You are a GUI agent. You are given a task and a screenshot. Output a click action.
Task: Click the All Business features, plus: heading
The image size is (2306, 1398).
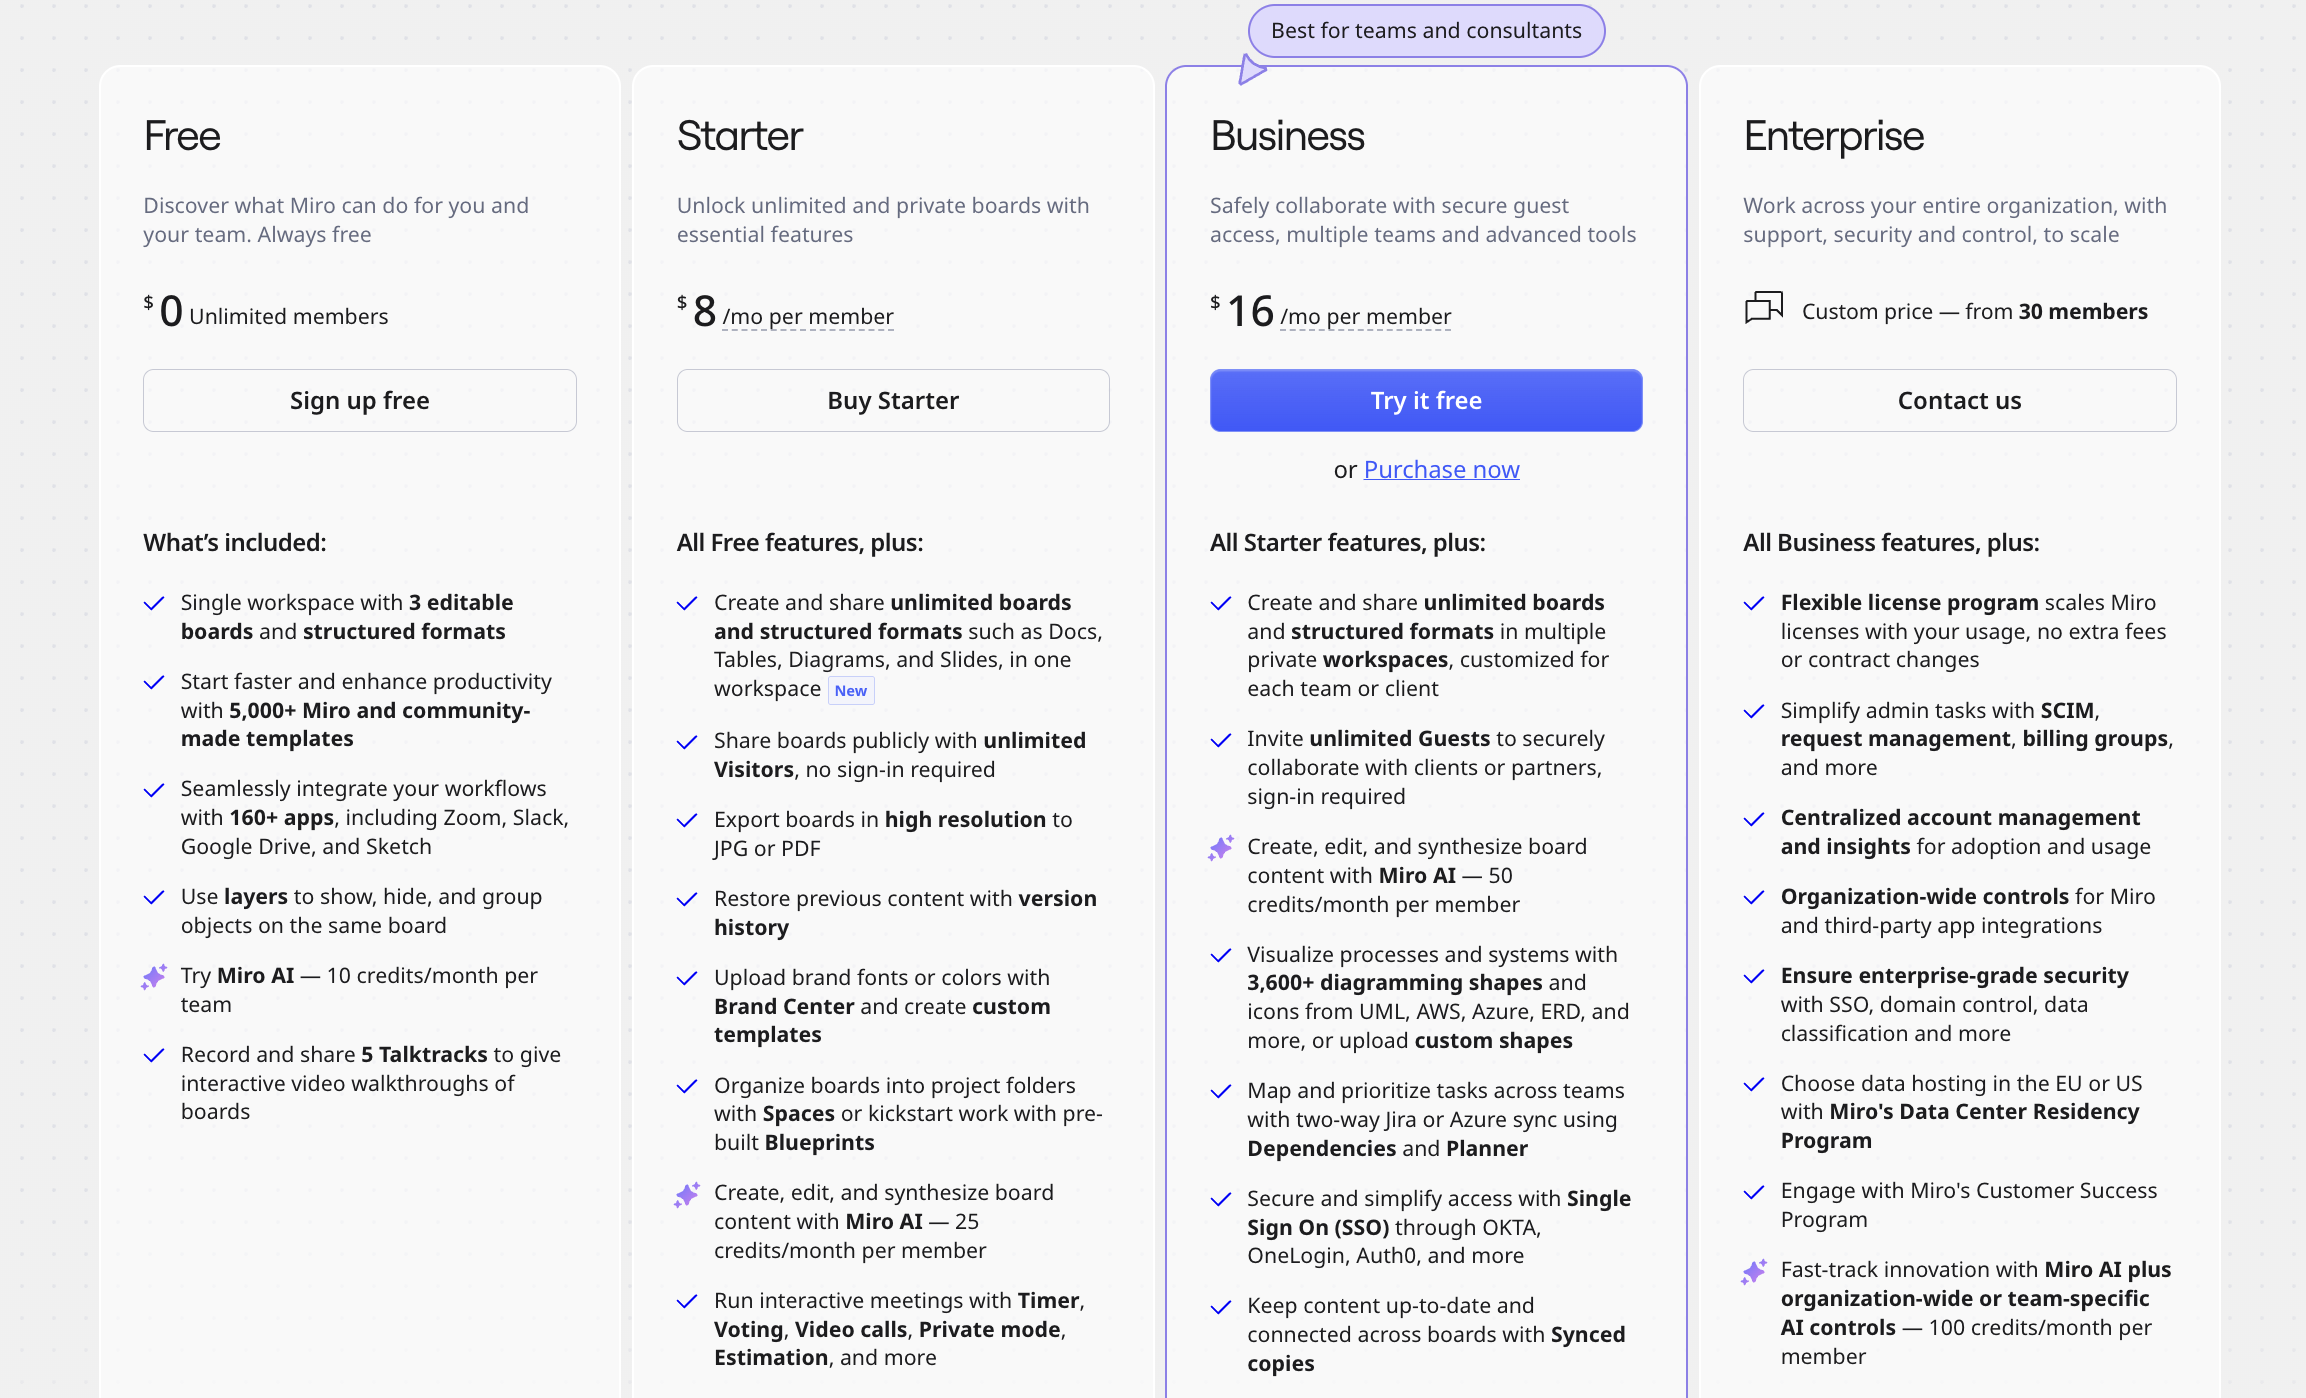1891,542
